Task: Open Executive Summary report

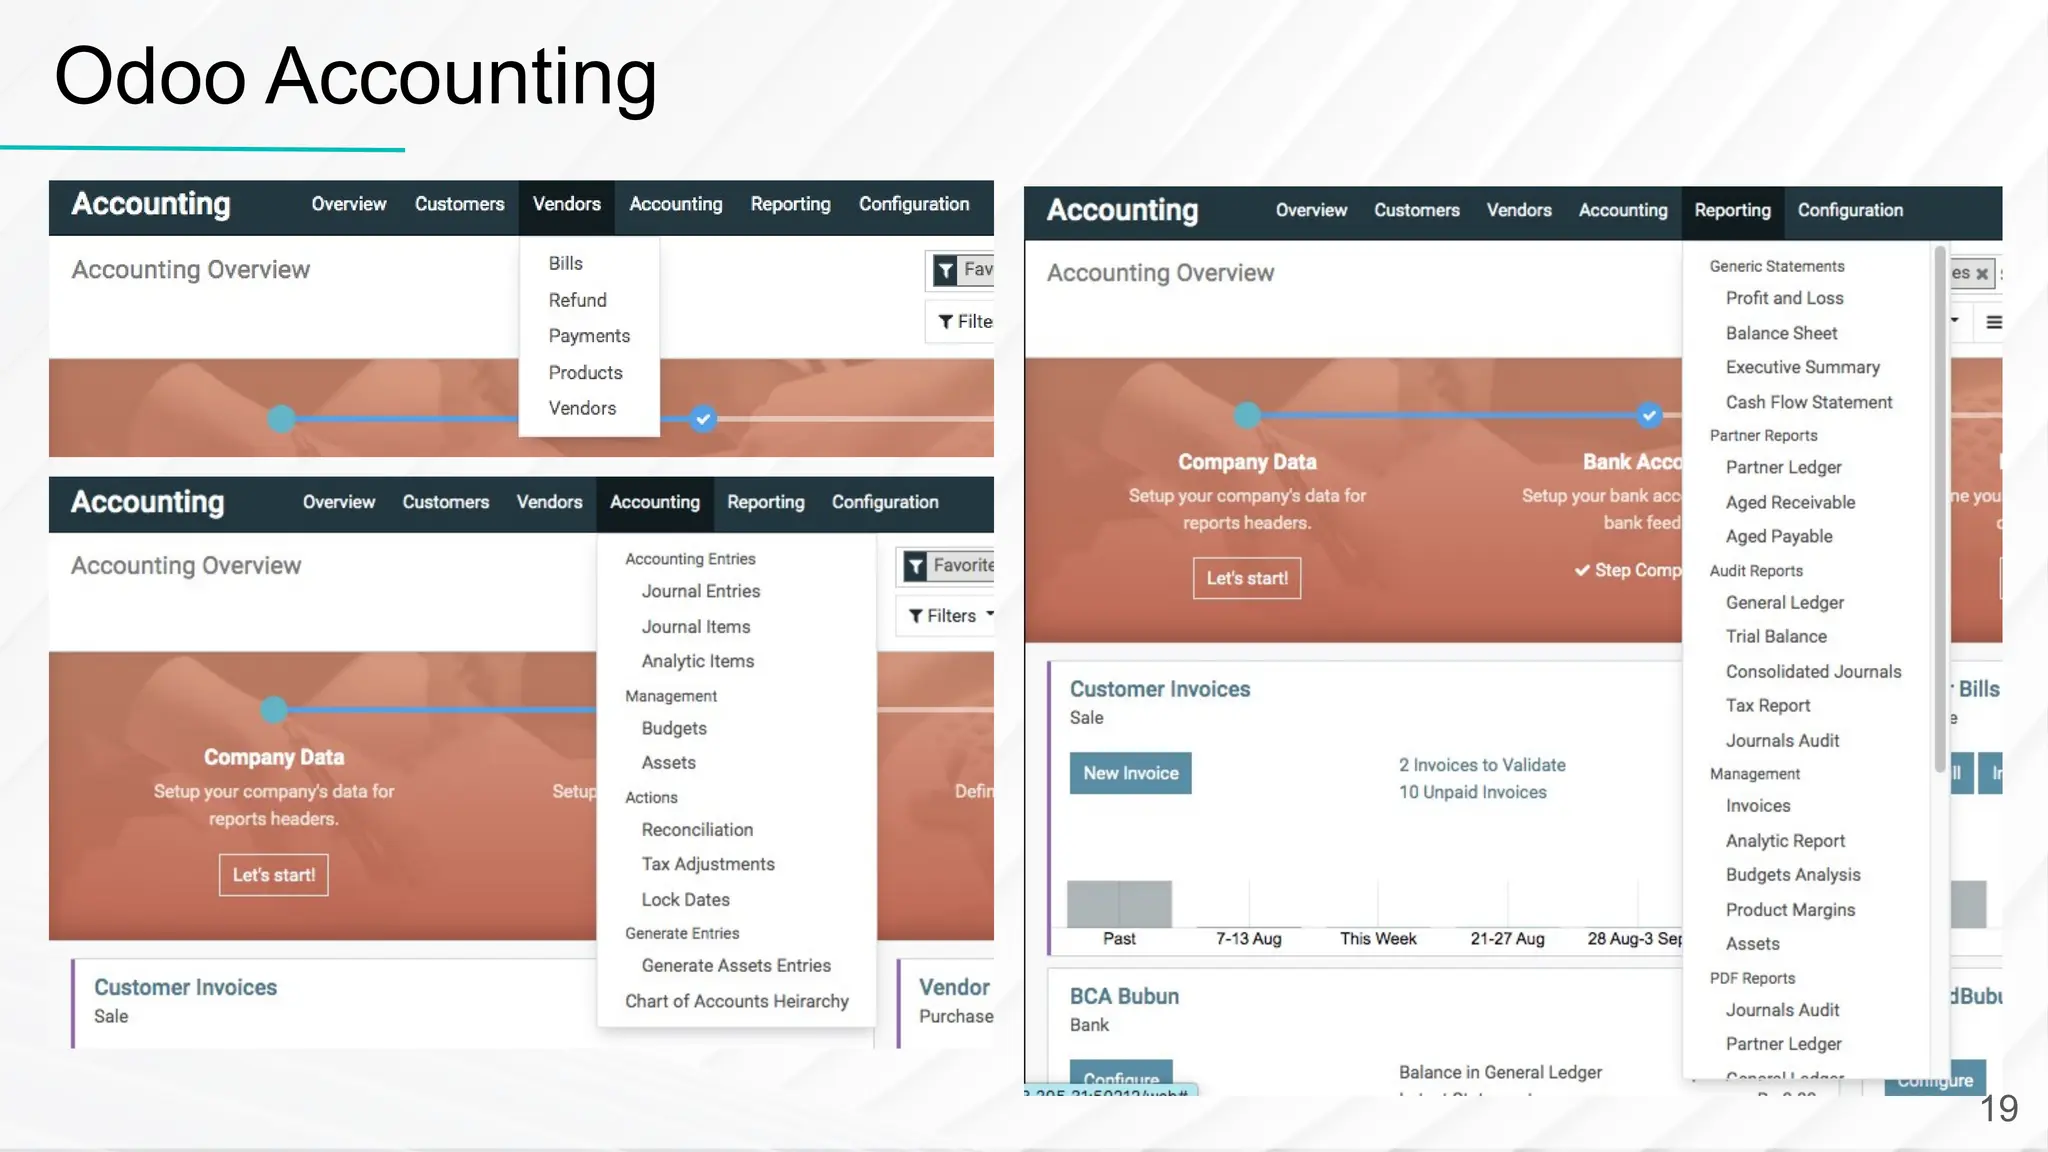Action: pyautogui.click(x=1802, y=367)
